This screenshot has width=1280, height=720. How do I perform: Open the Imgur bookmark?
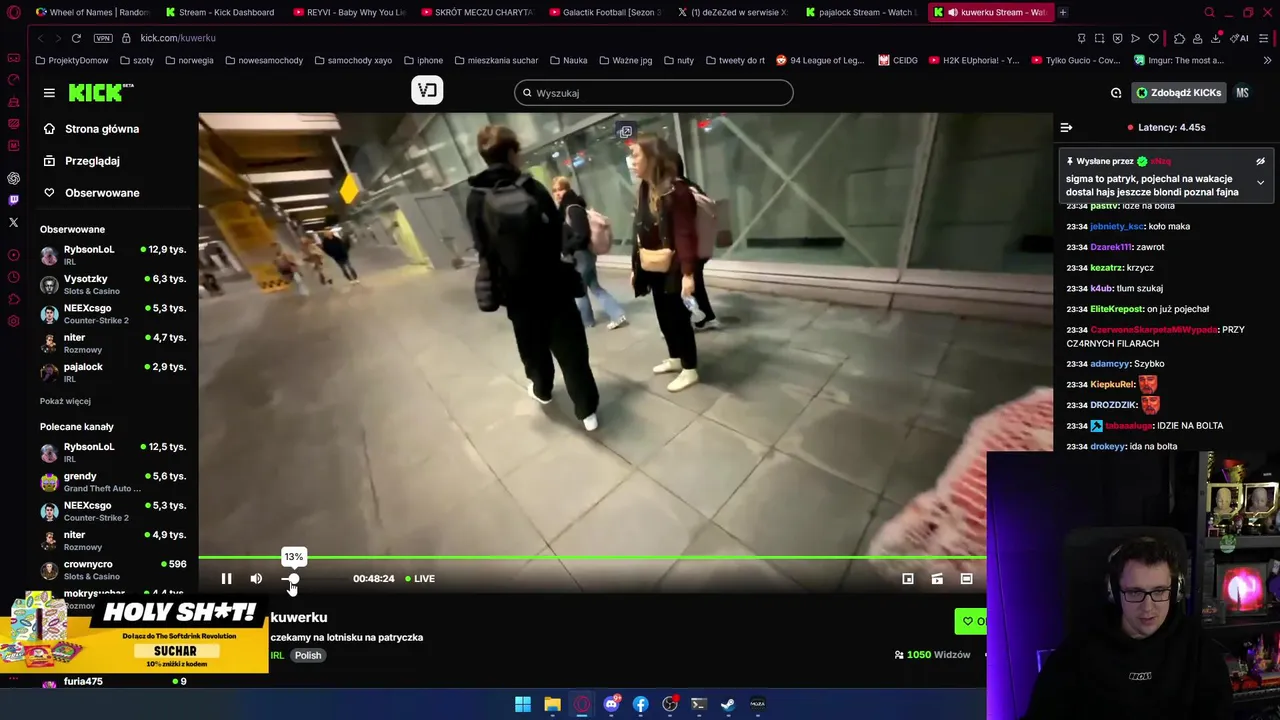tap(1178, 60)
